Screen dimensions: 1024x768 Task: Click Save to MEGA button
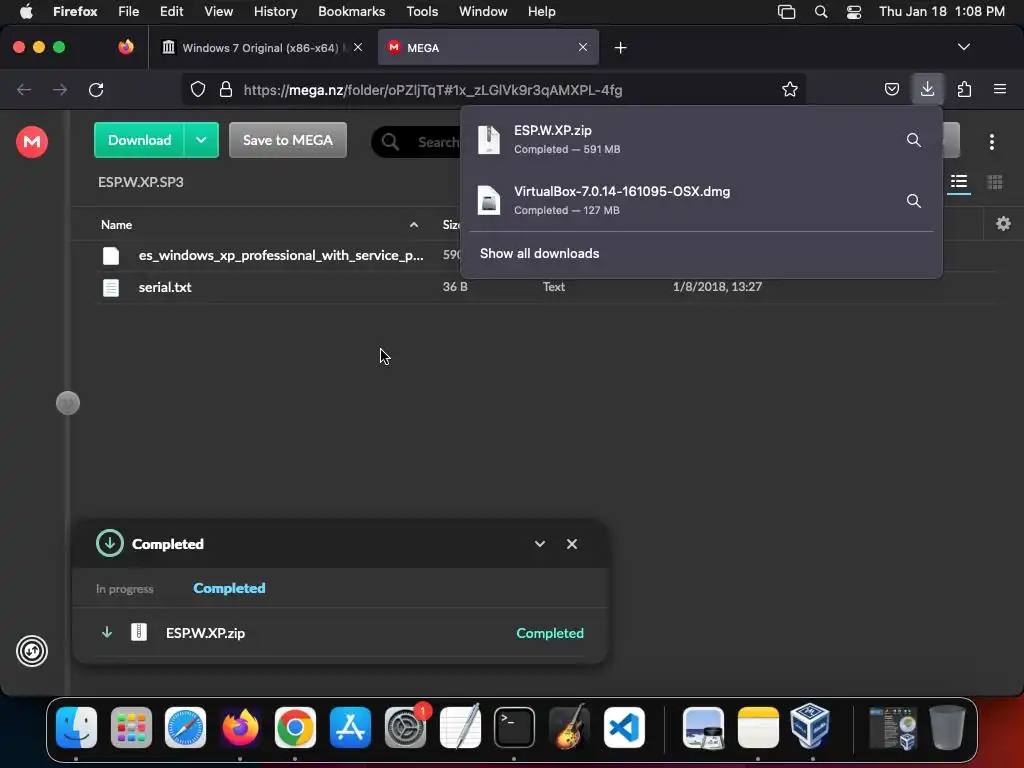(x=287, y=140)
